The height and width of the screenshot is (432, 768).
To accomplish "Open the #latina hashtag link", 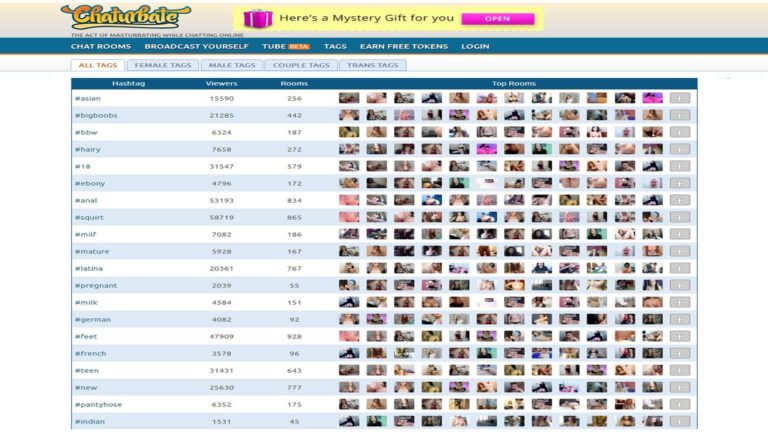I will tap(89, 269).
